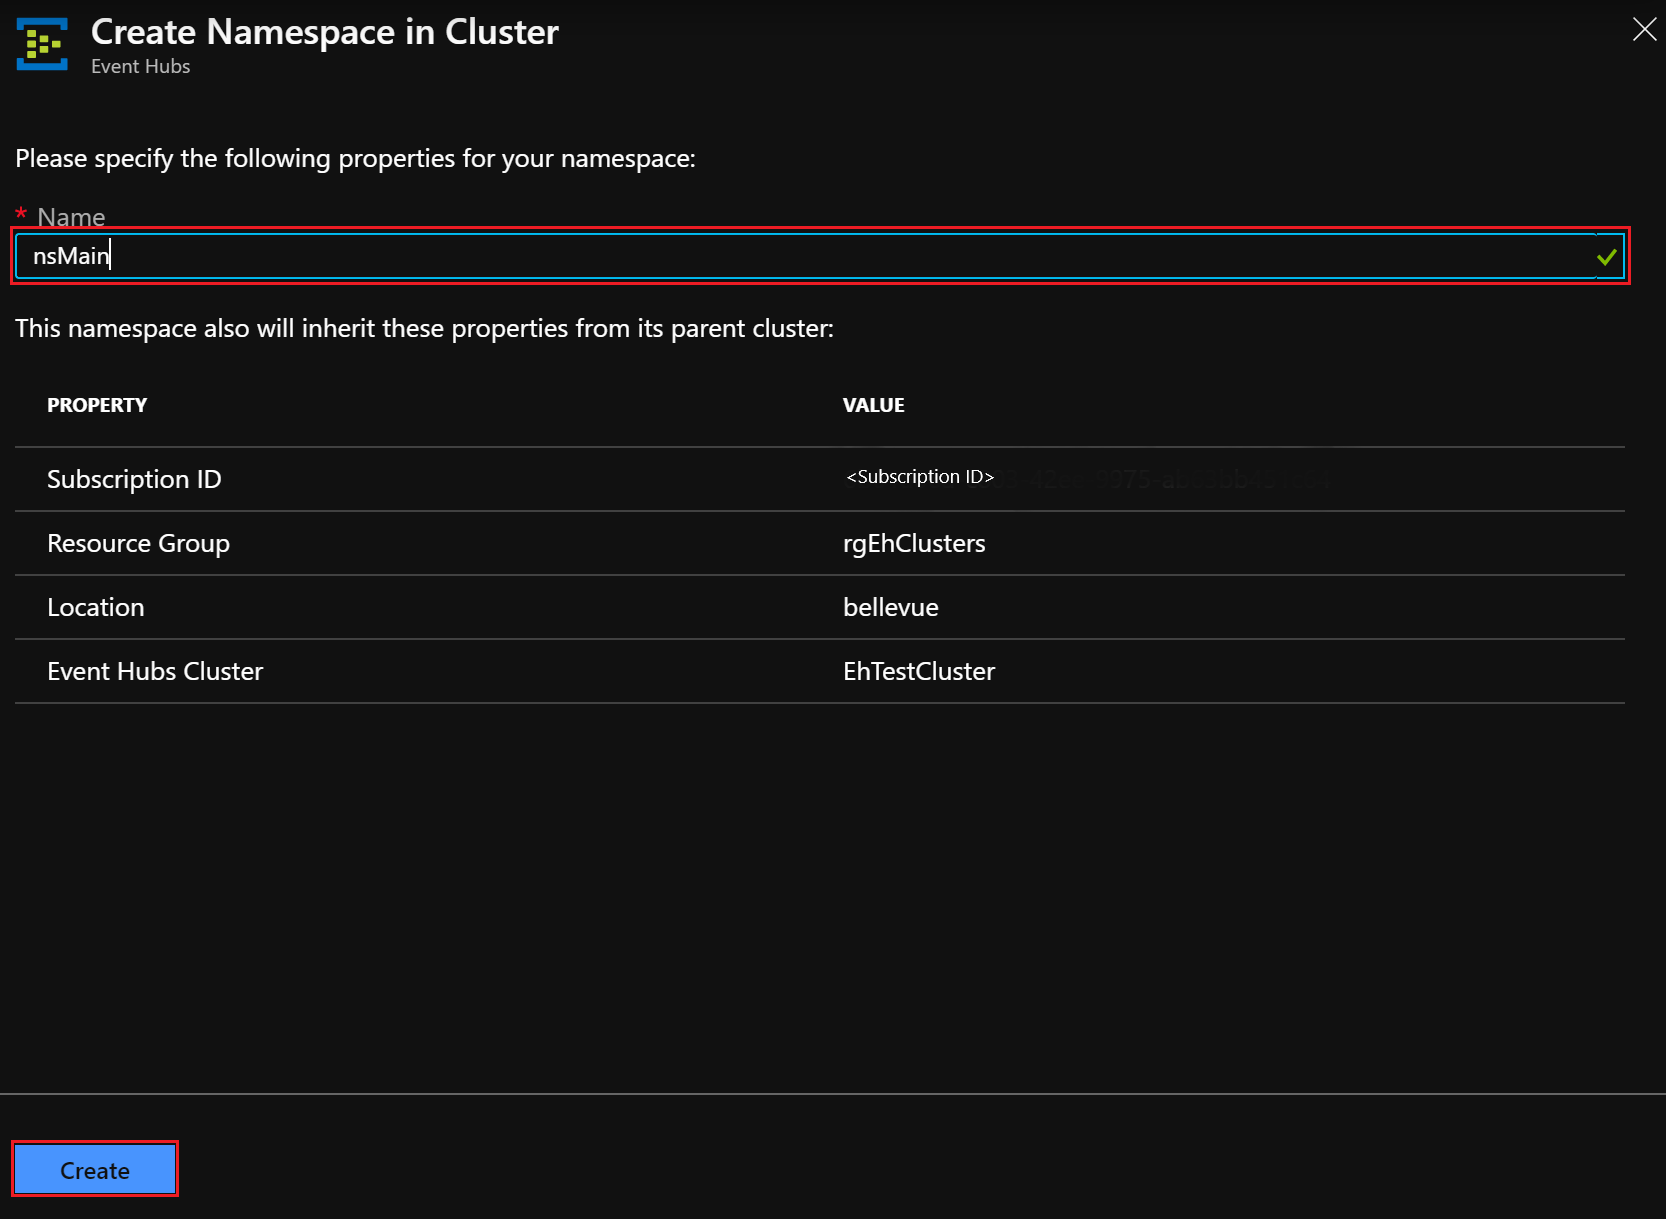1666x1219 pixels.
Task: Click the Create button
Action: (95, 1169)
